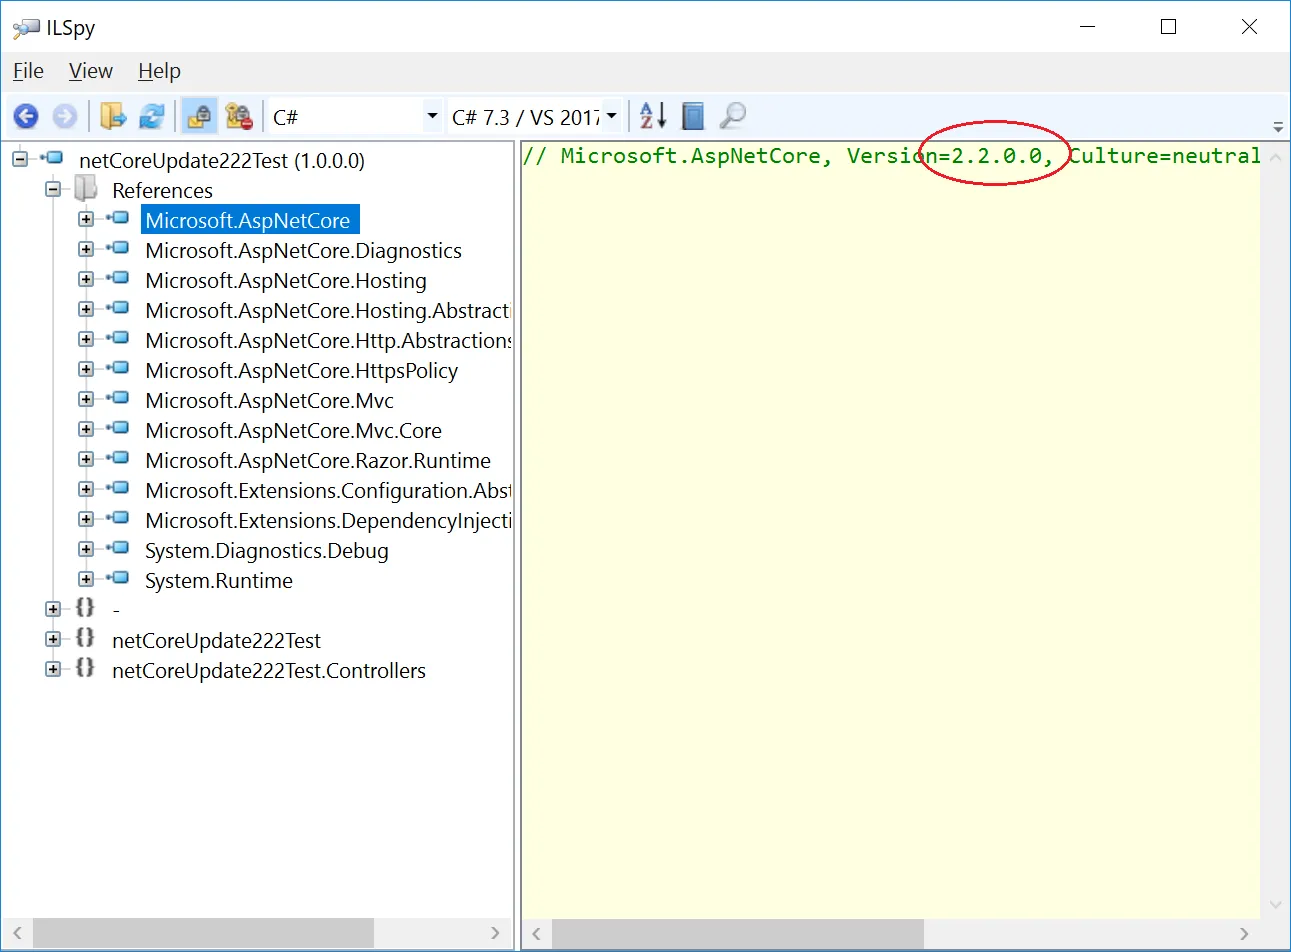
Task: Collapse the netCoreUpdate222Test assembly node
Action: click(x=20, y=159)
